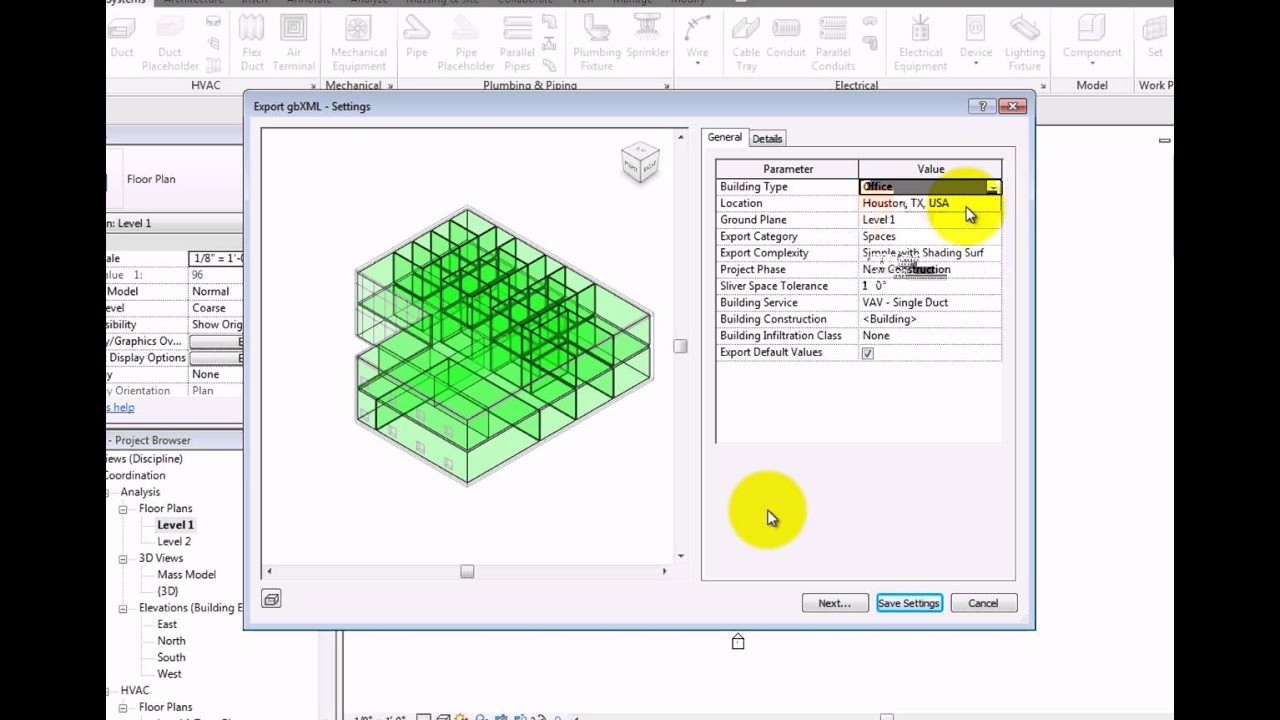Open the Level 1 floor plan view
The height and width of the screenshot is (720, 1280).
click(x=175, y=525)
